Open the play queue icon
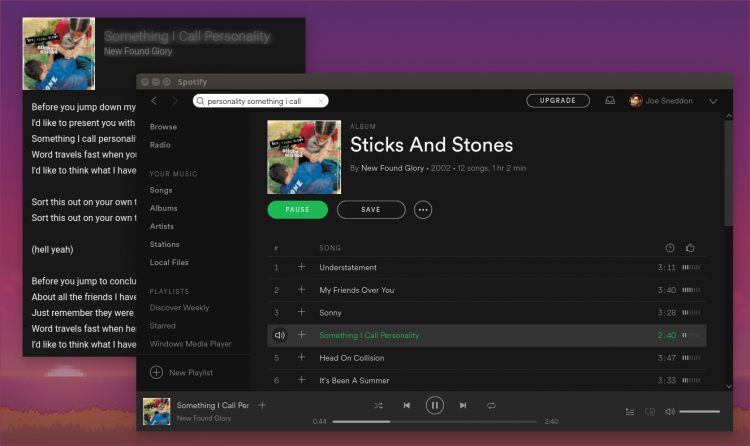The height and width of the screenshot is (446, 750). tap(630, 412)
